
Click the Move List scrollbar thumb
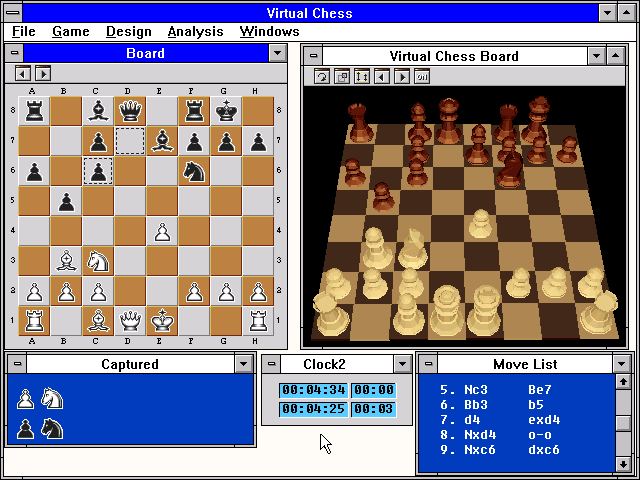click(623, 424)
